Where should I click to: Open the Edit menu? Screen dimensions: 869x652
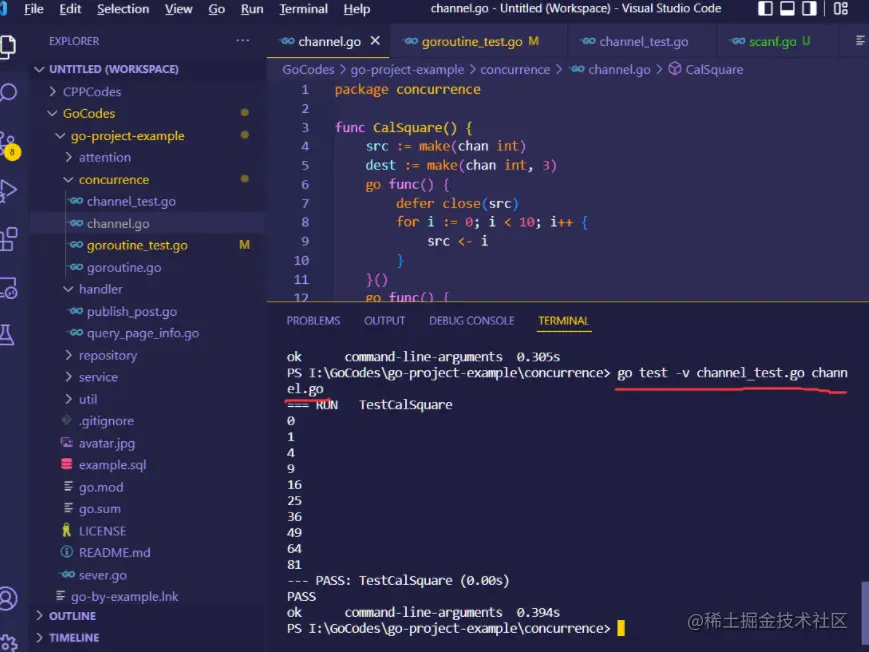(x=70, y=9)
